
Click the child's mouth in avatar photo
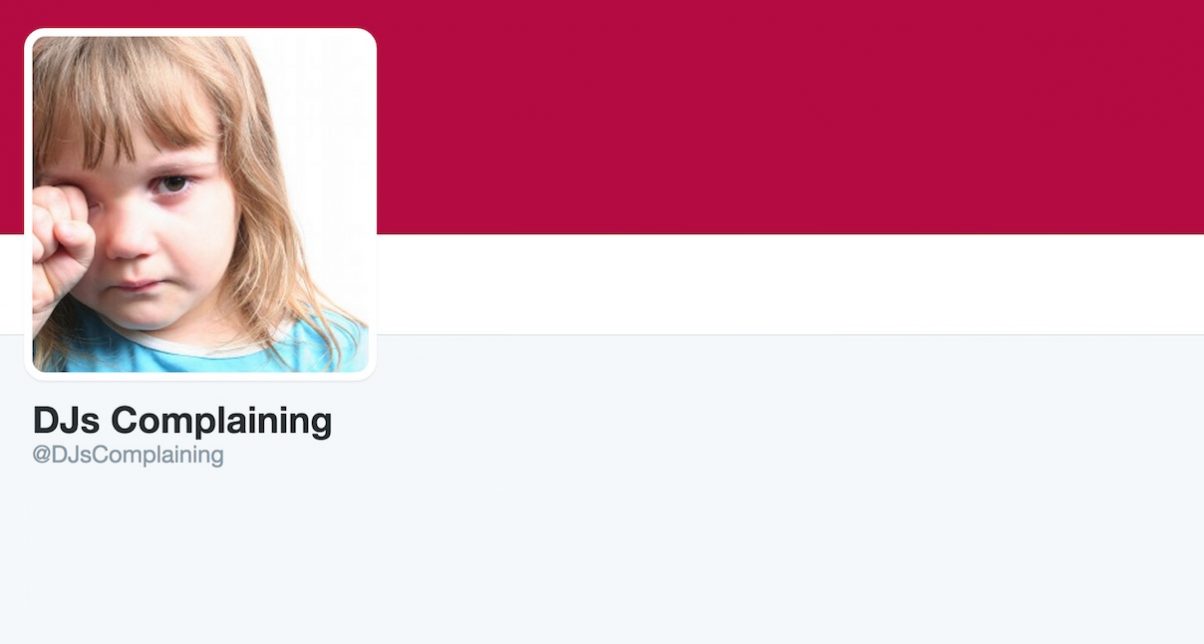[x=136, y=285]
